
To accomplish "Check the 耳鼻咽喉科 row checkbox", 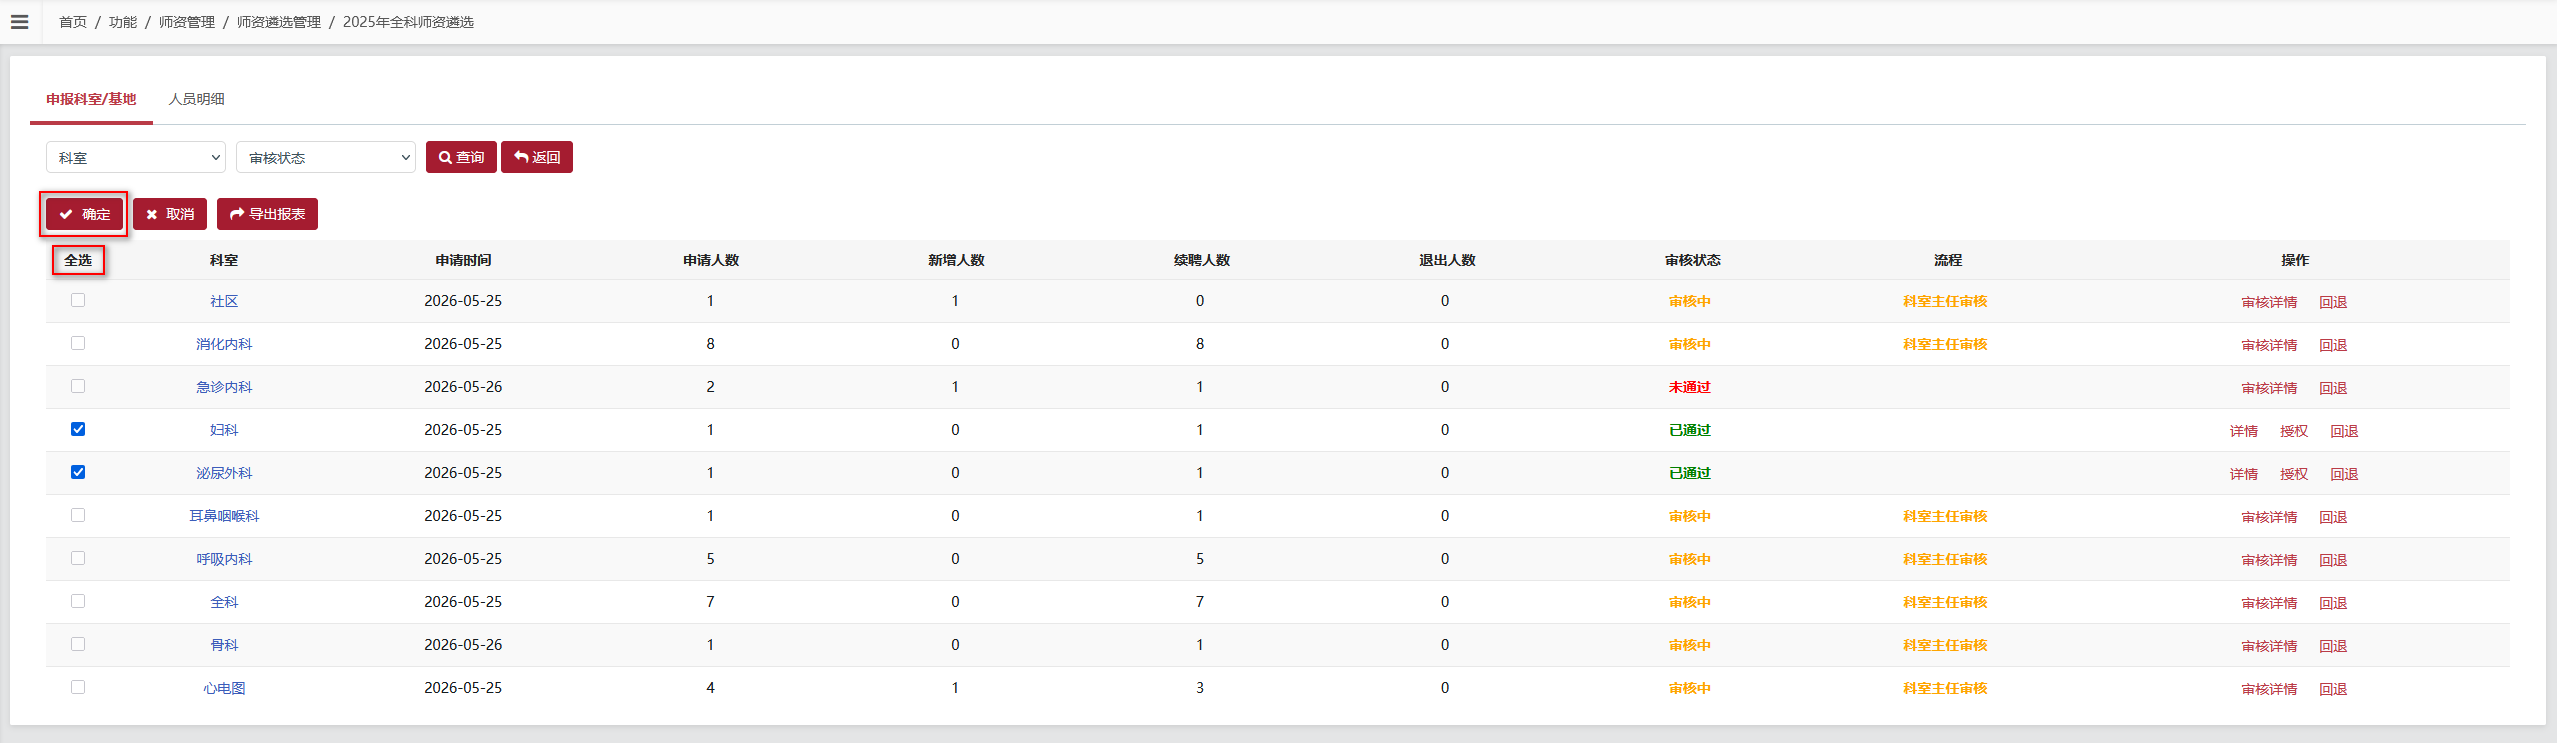I will (78, 515).
